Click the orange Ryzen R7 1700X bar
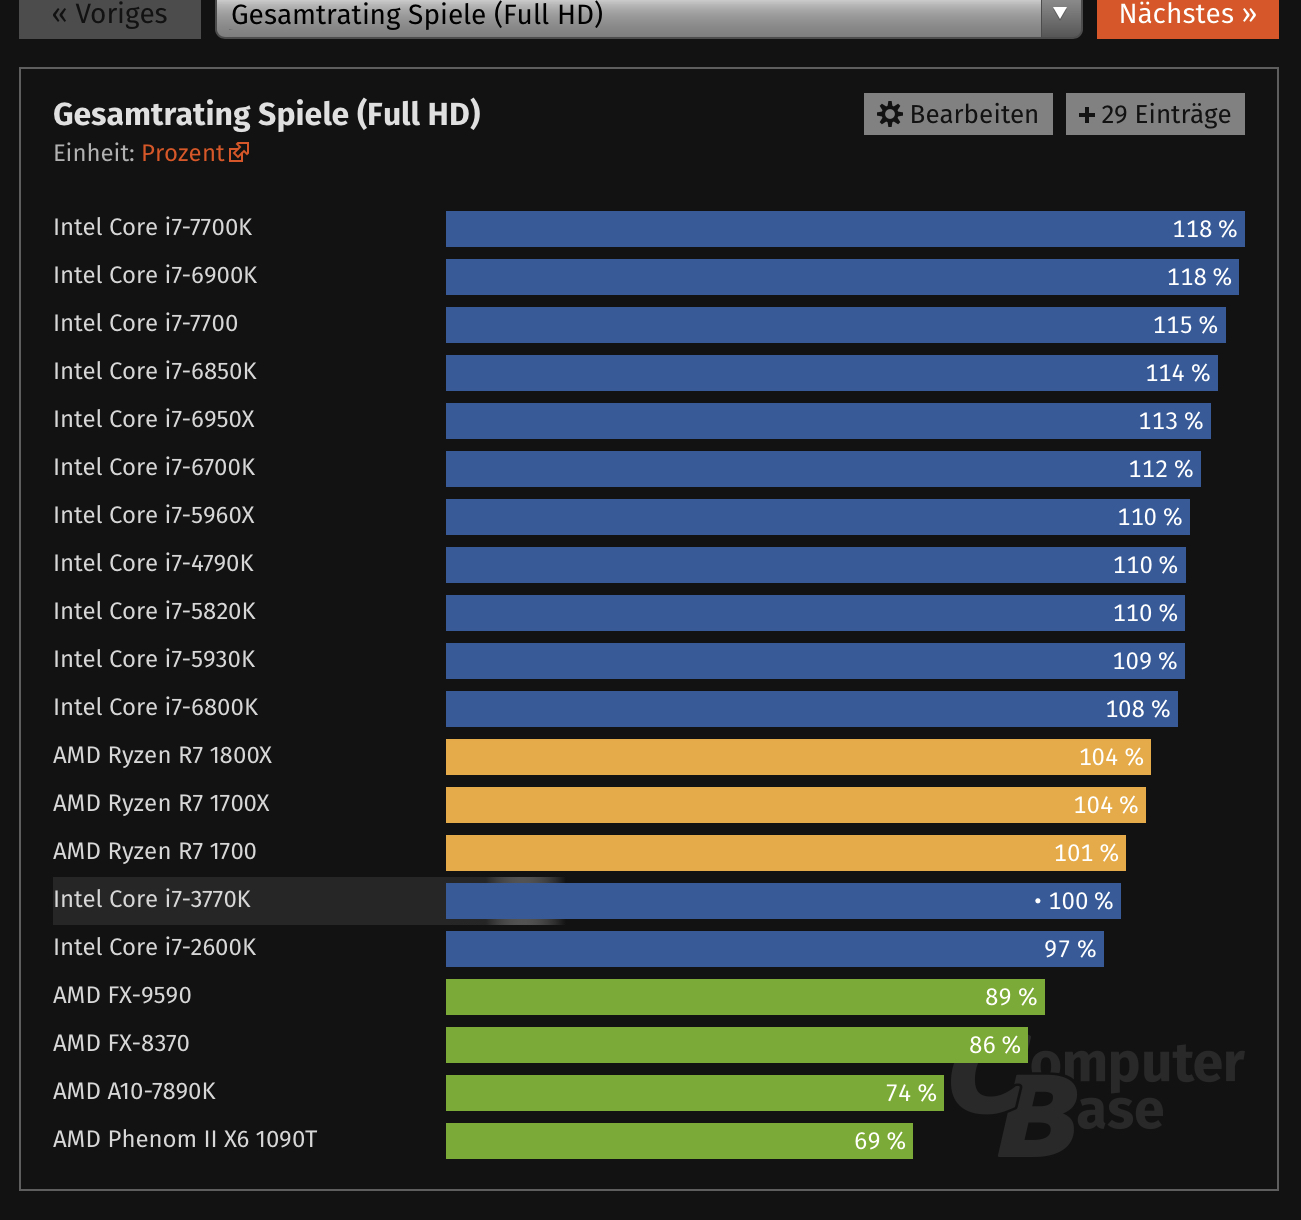1301x1220 pixels. [x=796, y=805]
